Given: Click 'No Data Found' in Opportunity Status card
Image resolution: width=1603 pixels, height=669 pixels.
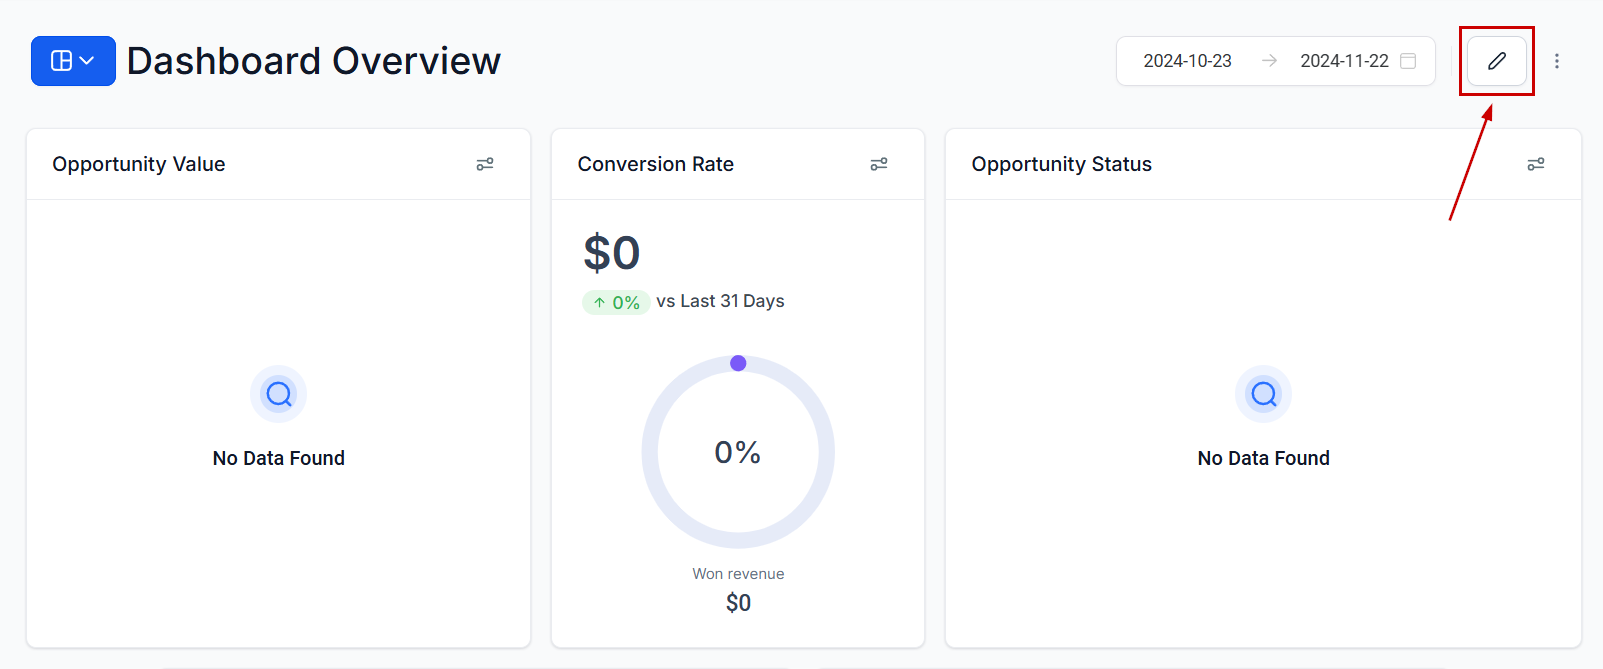Looking at the screenshot, I should [1264, 458].
